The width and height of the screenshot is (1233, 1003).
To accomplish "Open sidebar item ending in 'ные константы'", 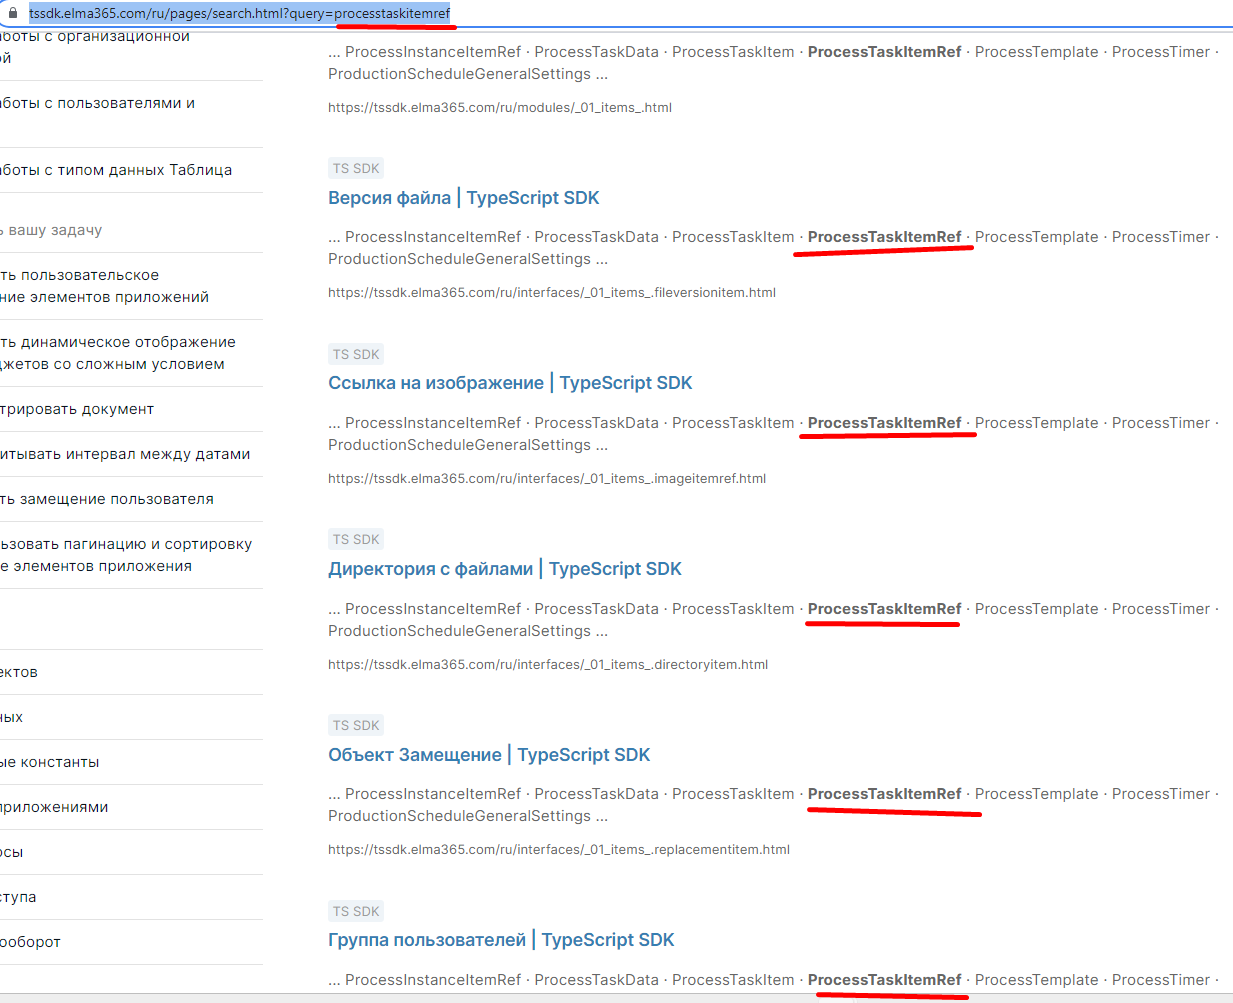I will 50,762.
